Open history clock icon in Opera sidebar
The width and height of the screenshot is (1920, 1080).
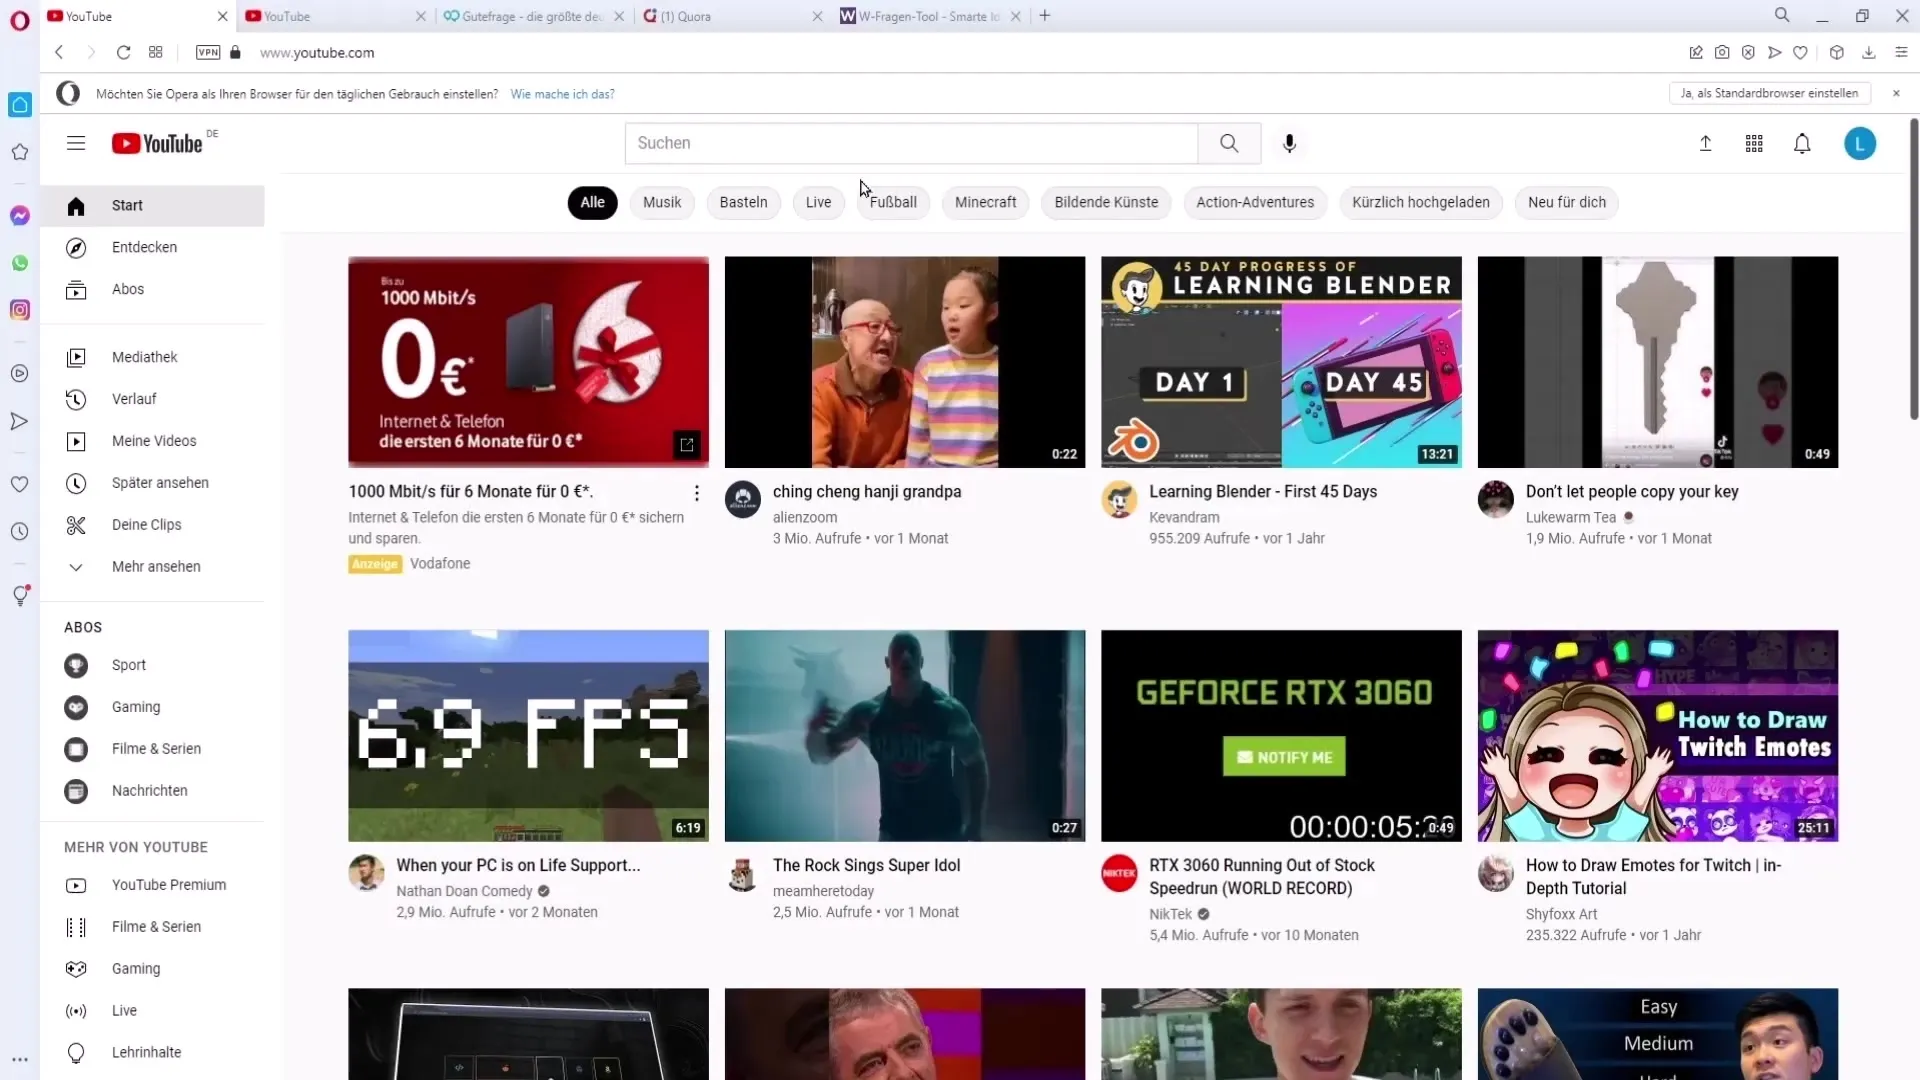pyautogui.click(x=20, y=532)
